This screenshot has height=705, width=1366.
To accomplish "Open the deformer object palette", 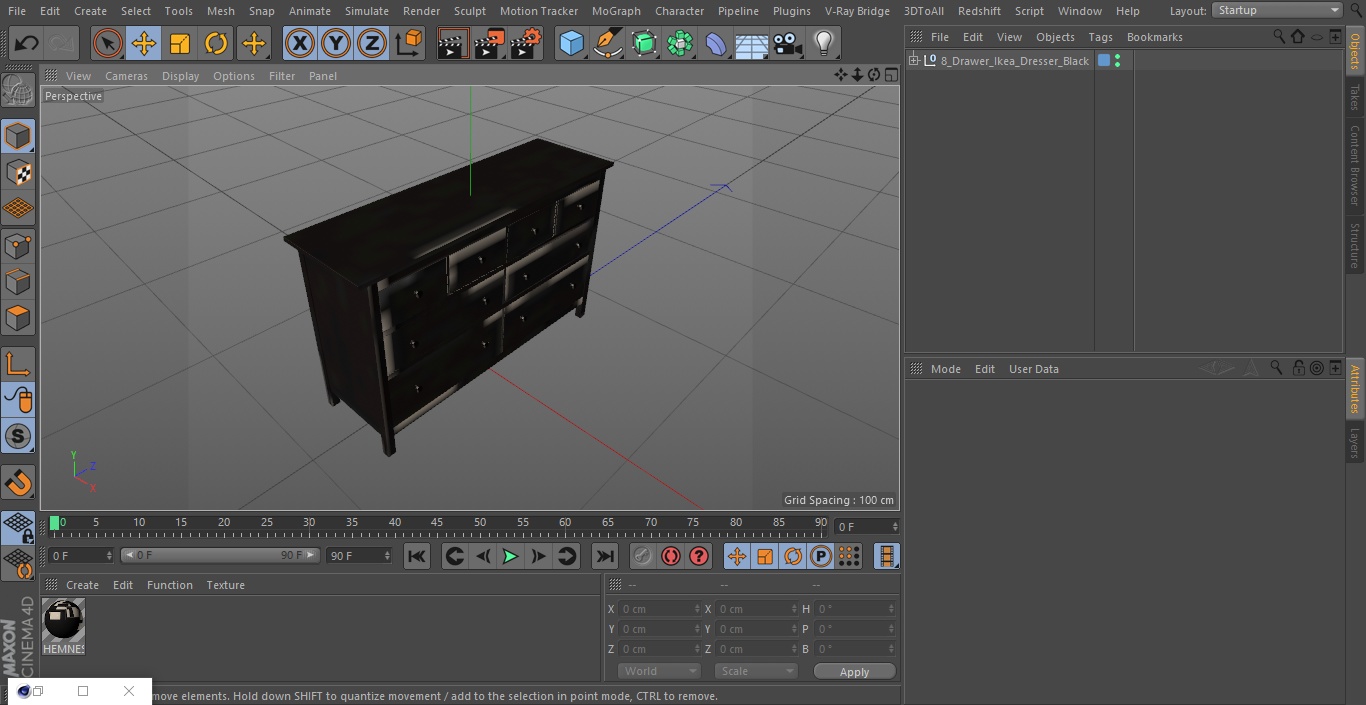I will [x=716, y=43].
